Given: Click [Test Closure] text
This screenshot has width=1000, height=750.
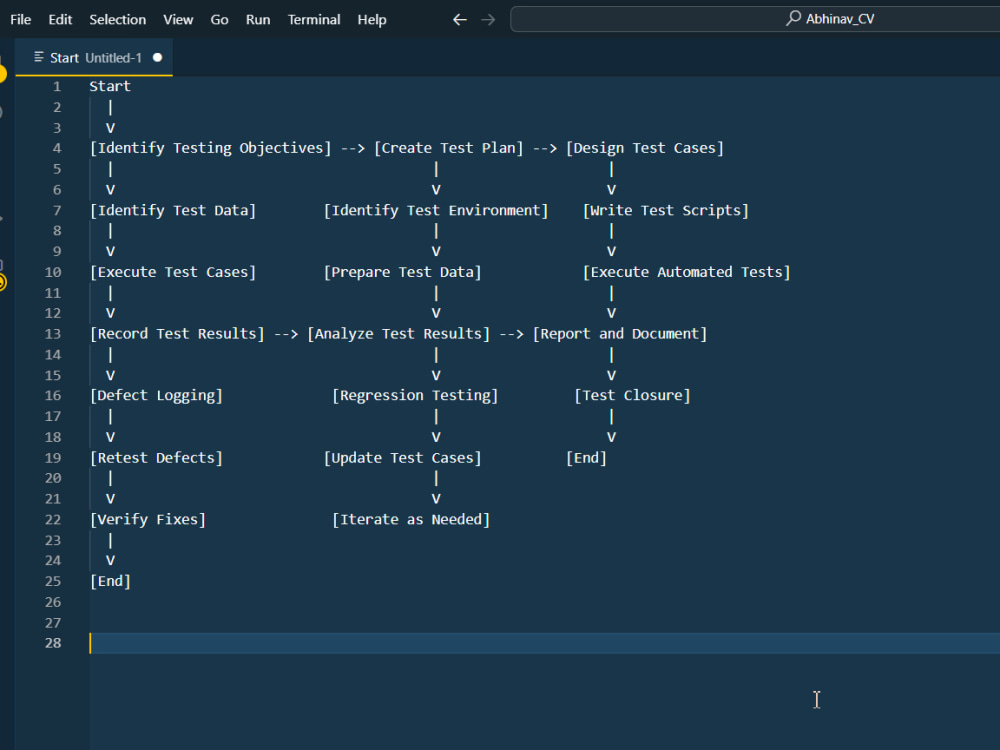Looking at the screenshot, I should (x=632, y=395).
